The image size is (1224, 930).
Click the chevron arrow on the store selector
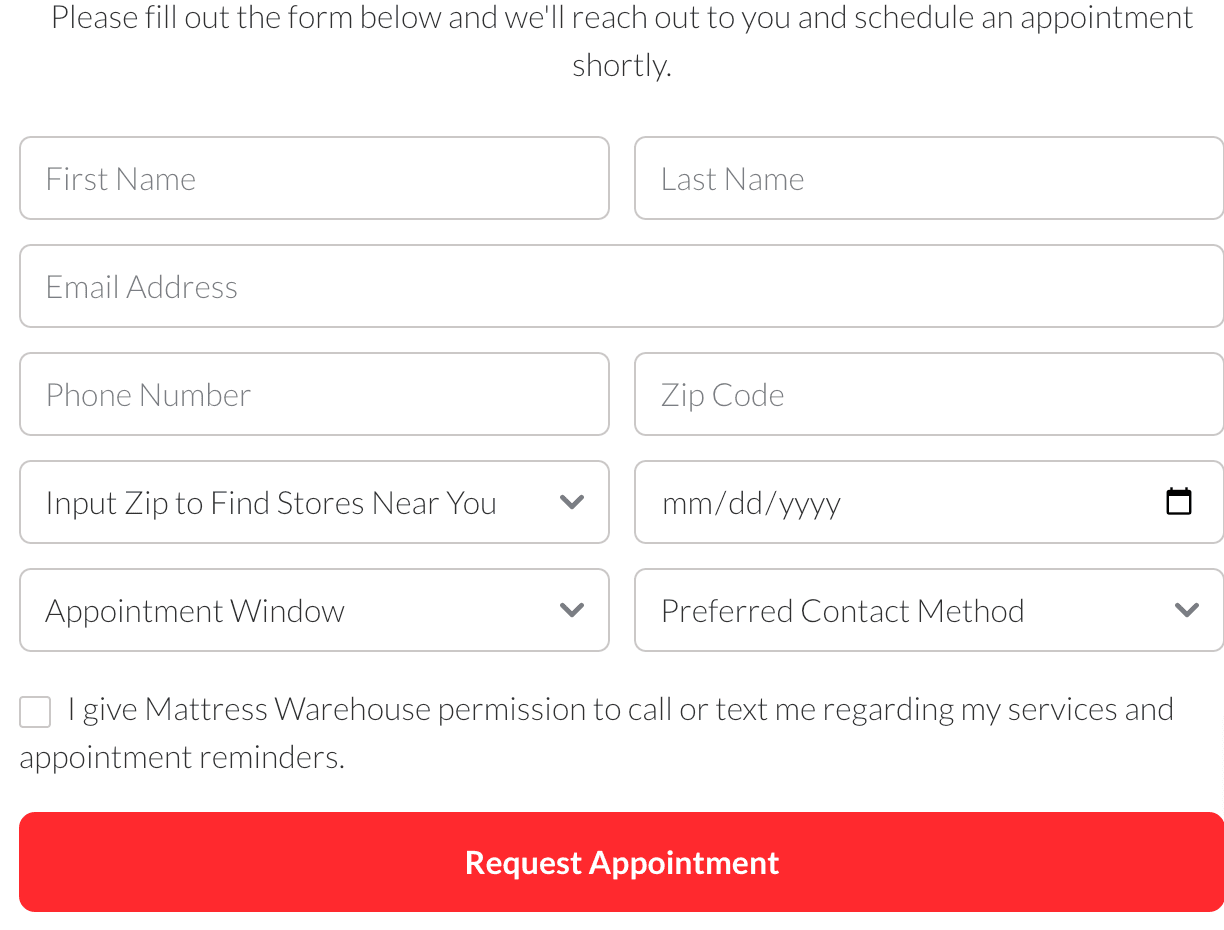[x=572, y=502]
